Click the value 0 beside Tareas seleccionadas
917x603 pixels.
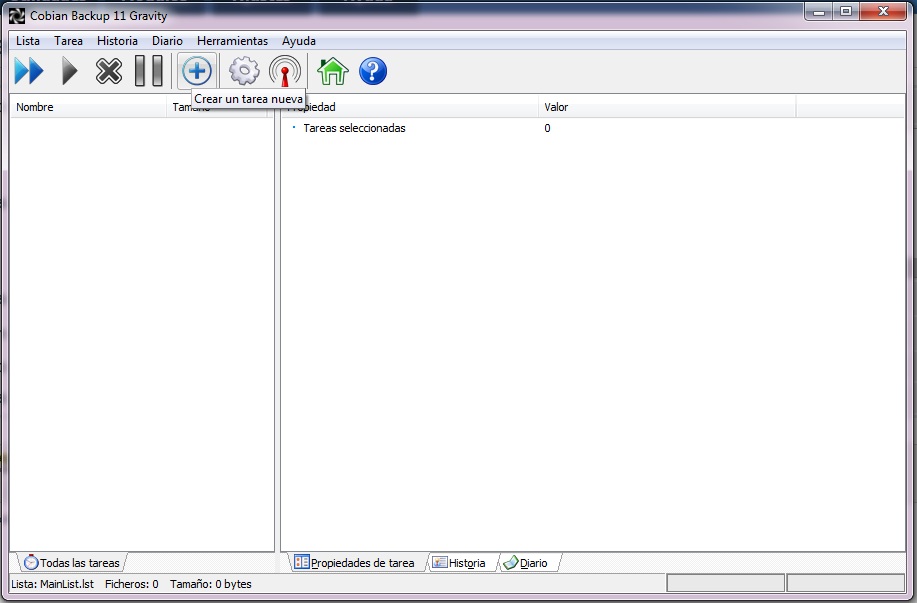pos(547,128)
